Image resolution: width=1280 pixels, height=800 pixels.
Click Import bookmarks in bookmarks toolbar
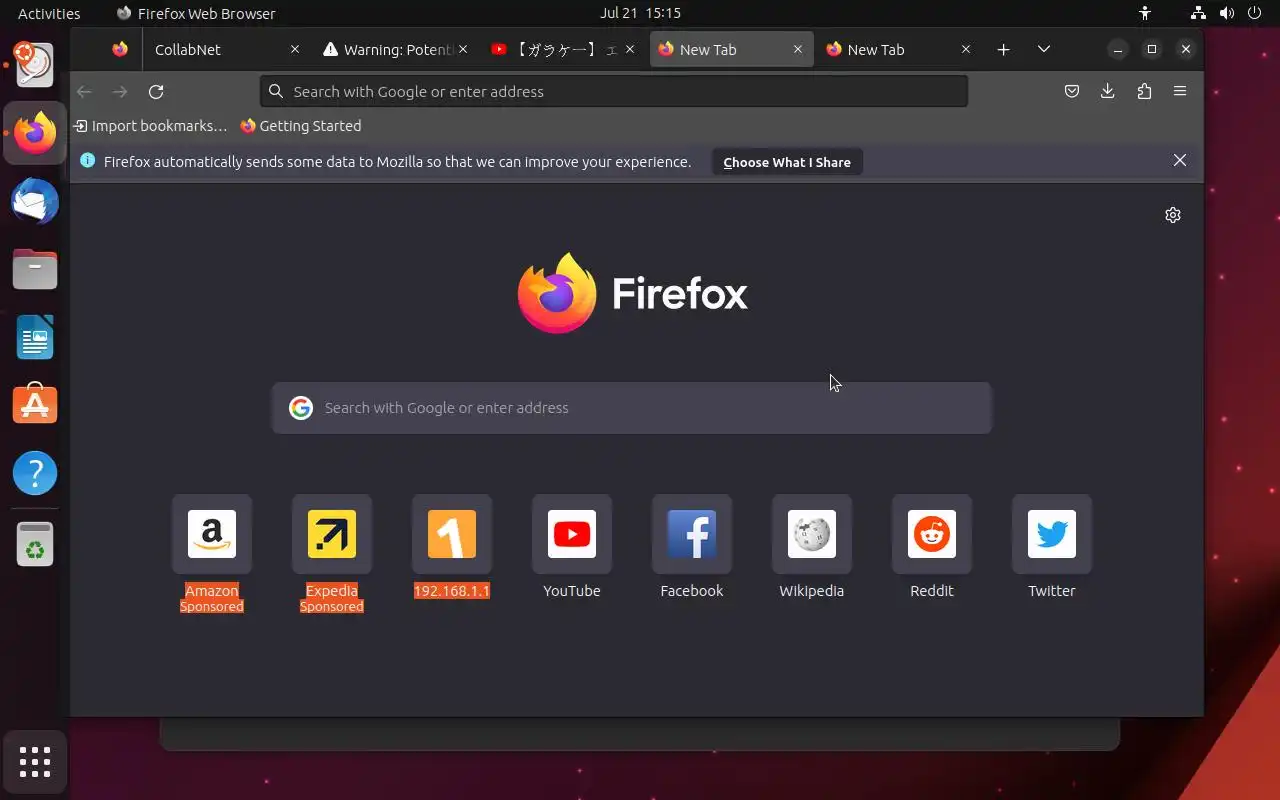(151, 126)
